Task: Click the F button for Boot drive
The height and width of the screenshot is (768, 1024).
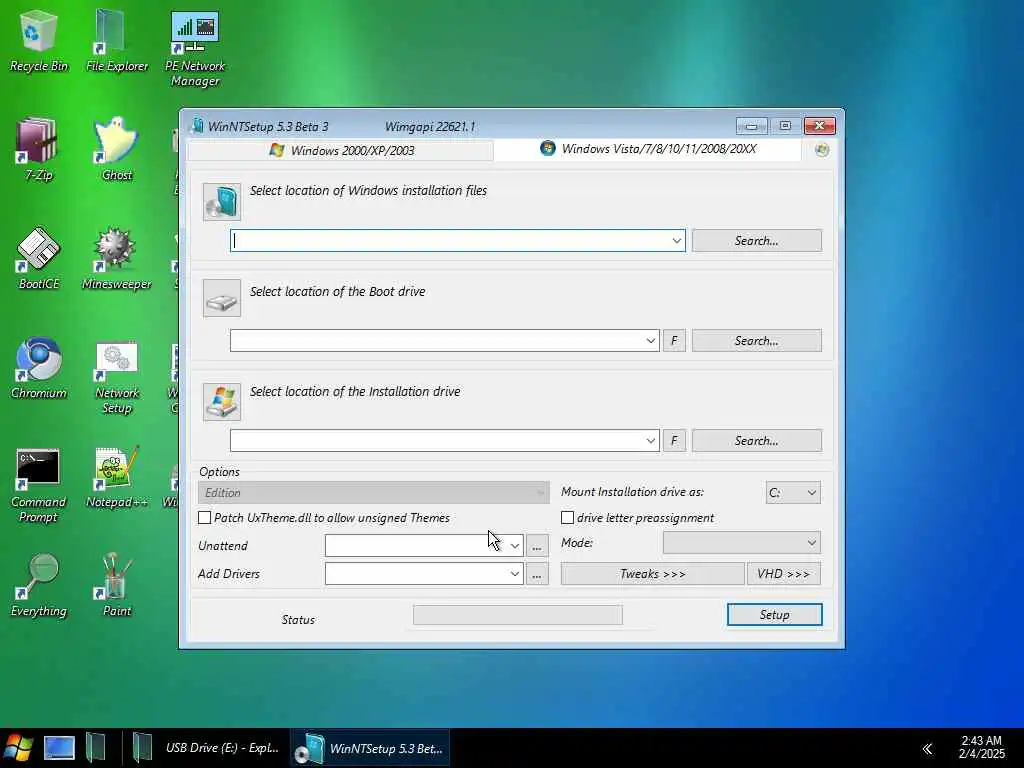Action: (674, 341)
